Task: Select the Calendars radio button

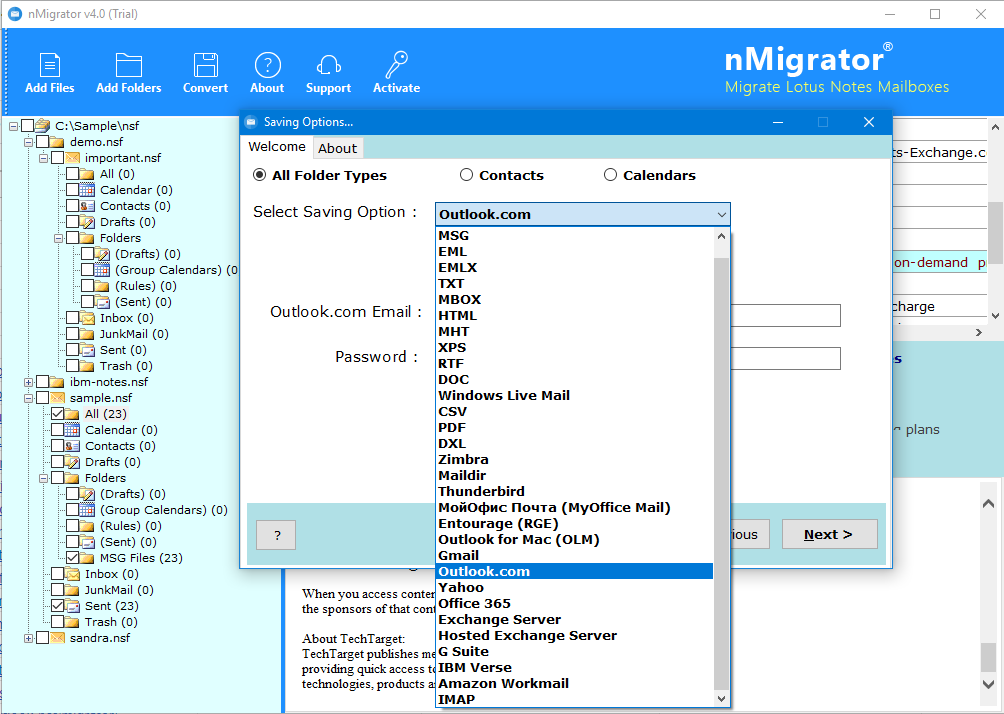Action: click(x=610, y=175)
